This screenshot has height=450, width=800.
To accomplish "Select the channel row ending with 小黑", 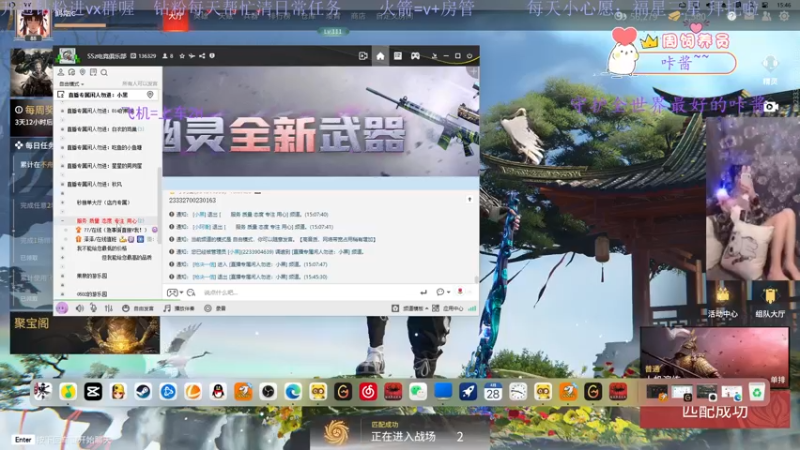I will pos(106,95).
